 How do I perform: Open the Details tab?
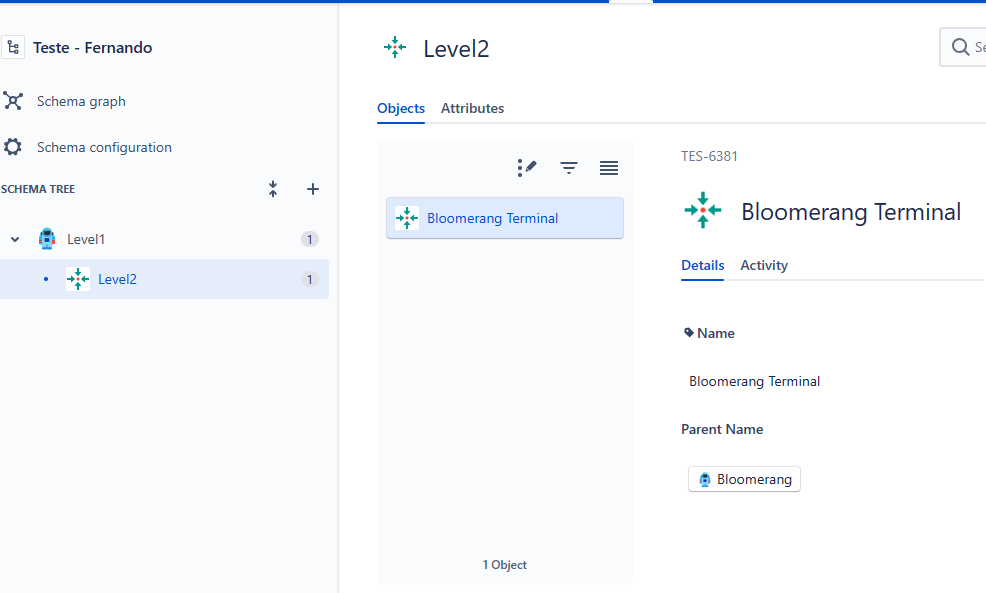[x=703, y=265]
